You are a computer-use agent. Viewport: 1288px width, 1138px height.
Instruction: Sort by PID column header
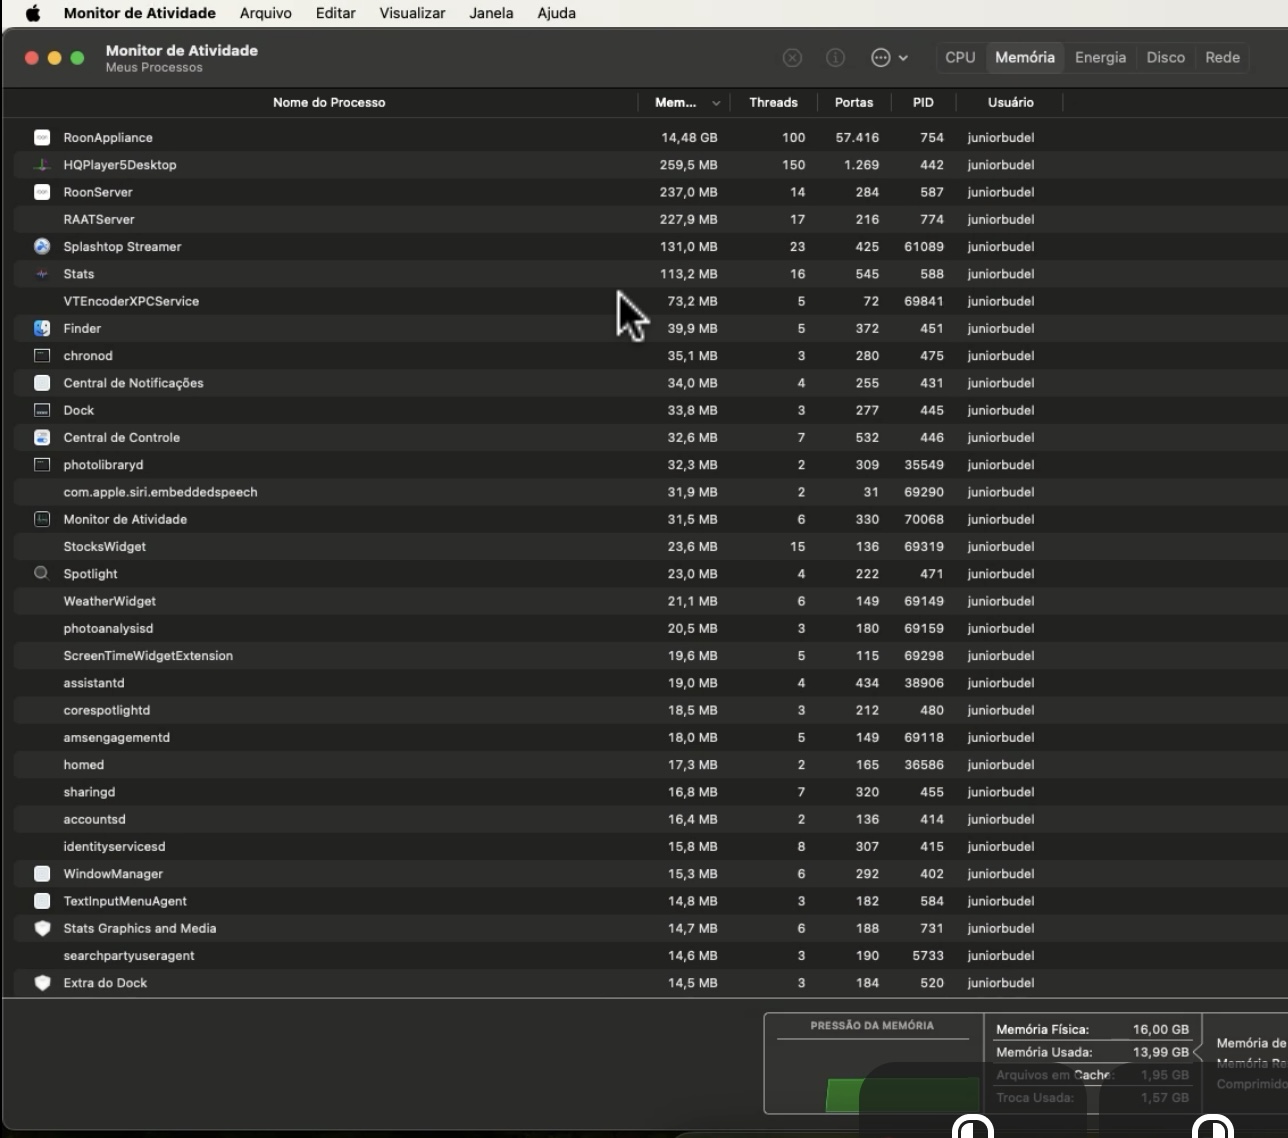pos(923,102)
